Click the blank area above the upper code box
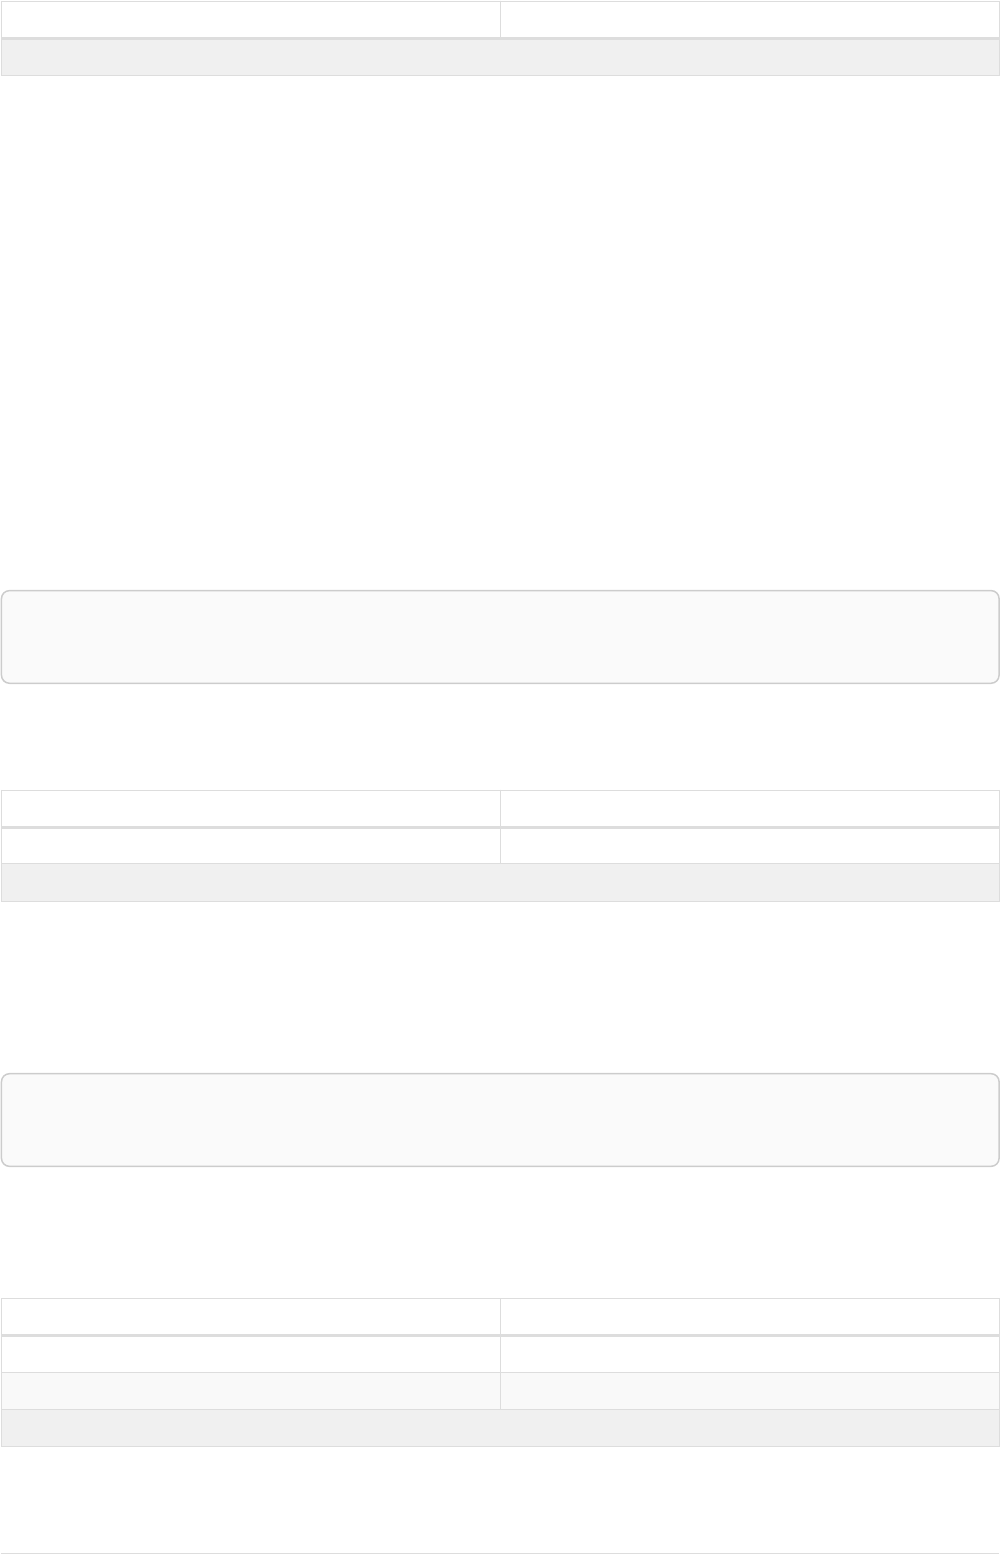This screenshot has height=1554, width=1000. 500,330
